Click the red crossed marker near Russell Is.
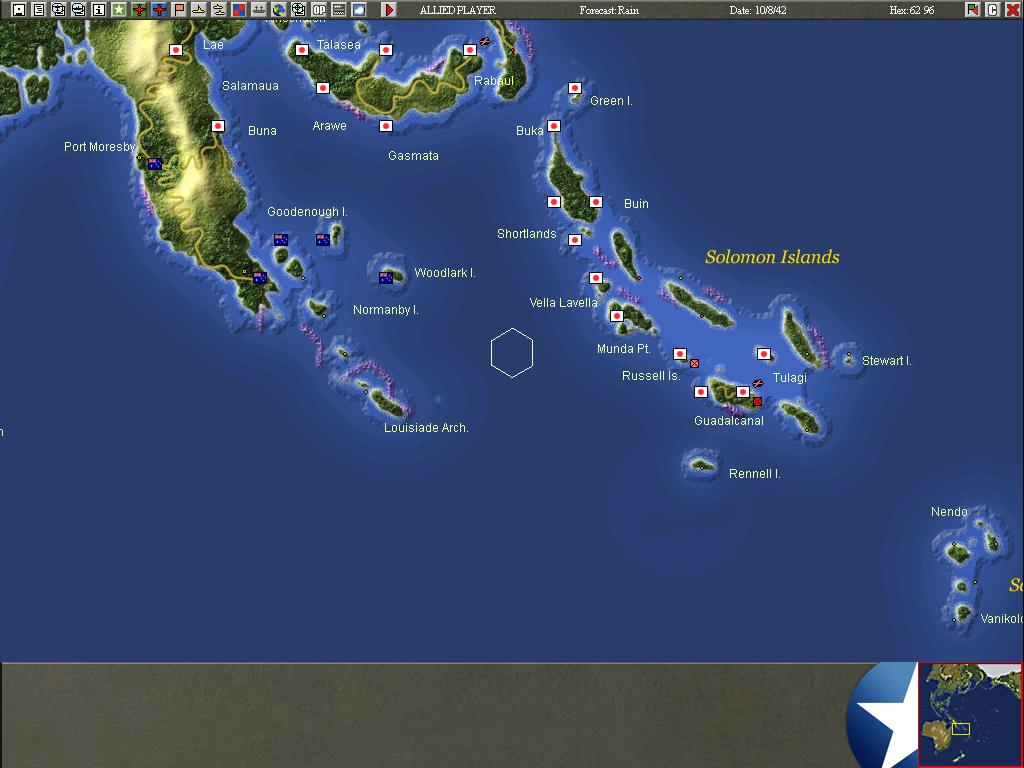1024x768 pixels. (x=694, y=363)
